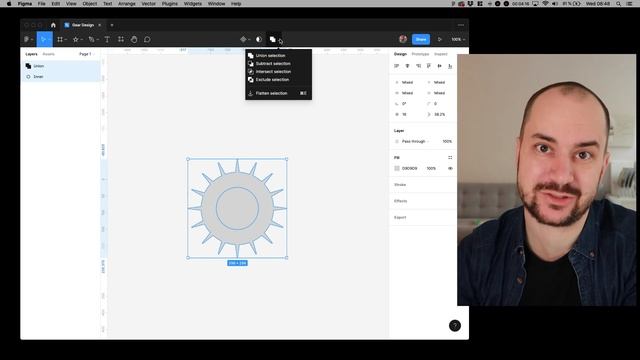Select the Hand tool

pyautogui.click(x=134, y=40)
